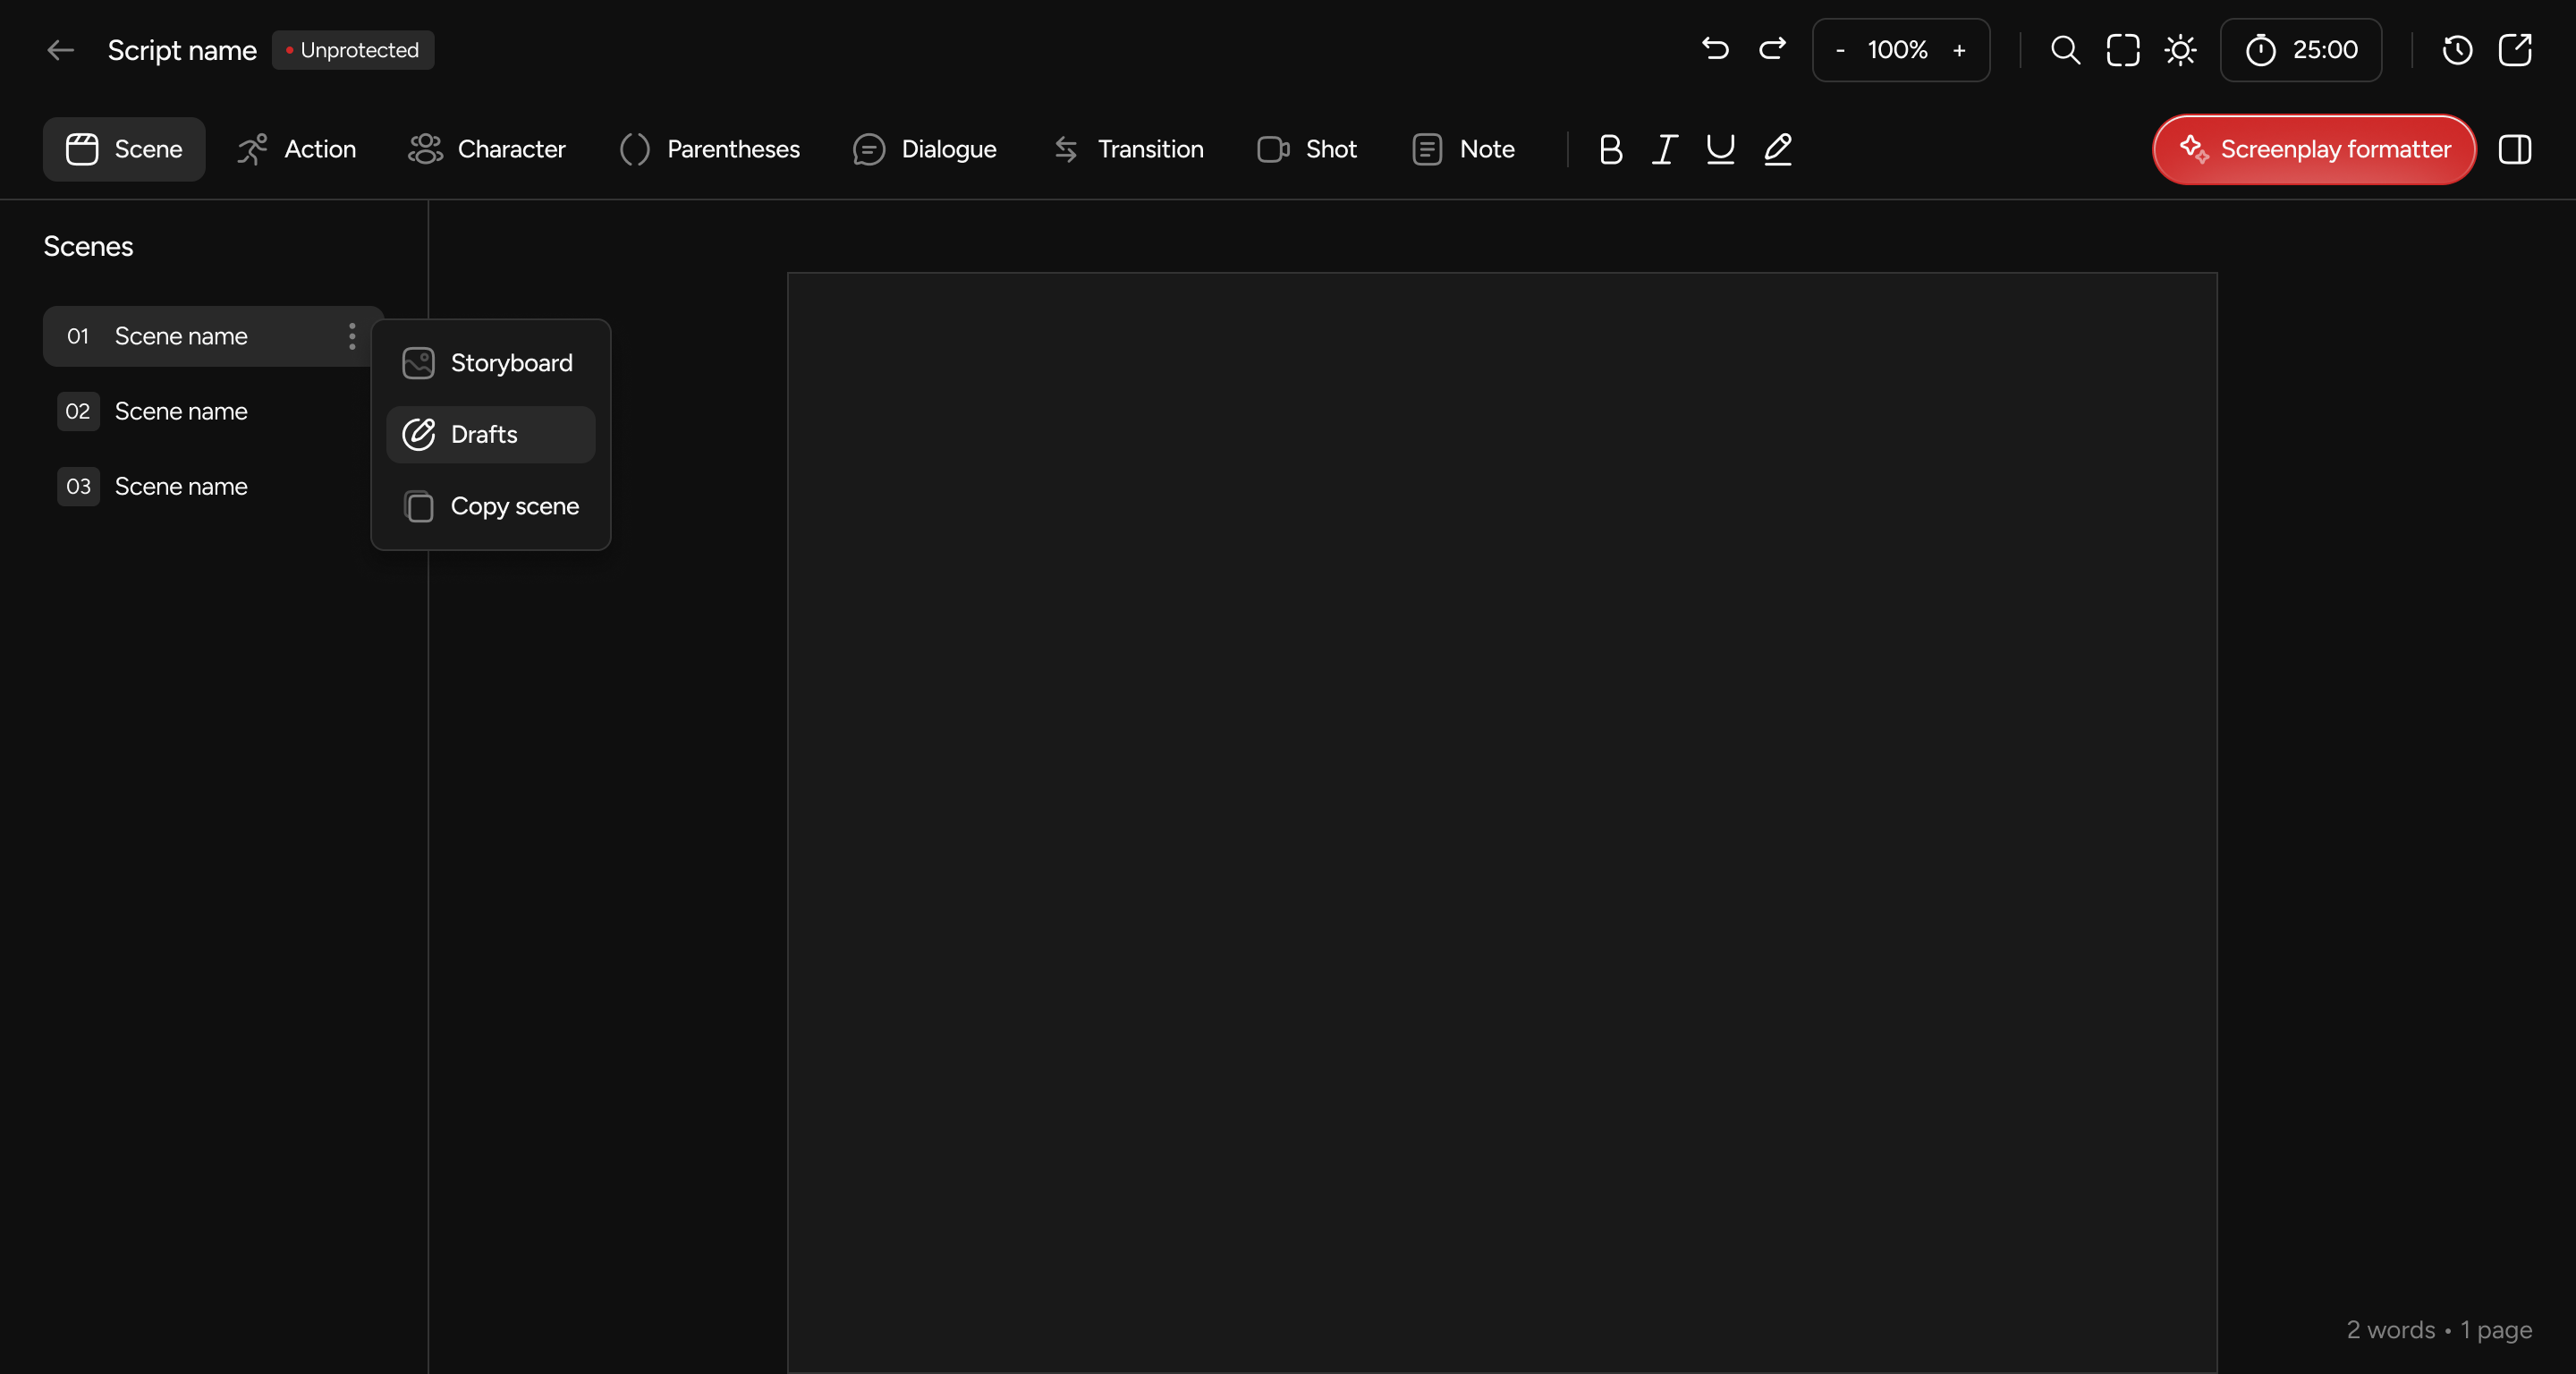The width and height of the screenshot is (2576, 1374).
Task: Select the Parentheses element type
Action: (x=710, y=149)
